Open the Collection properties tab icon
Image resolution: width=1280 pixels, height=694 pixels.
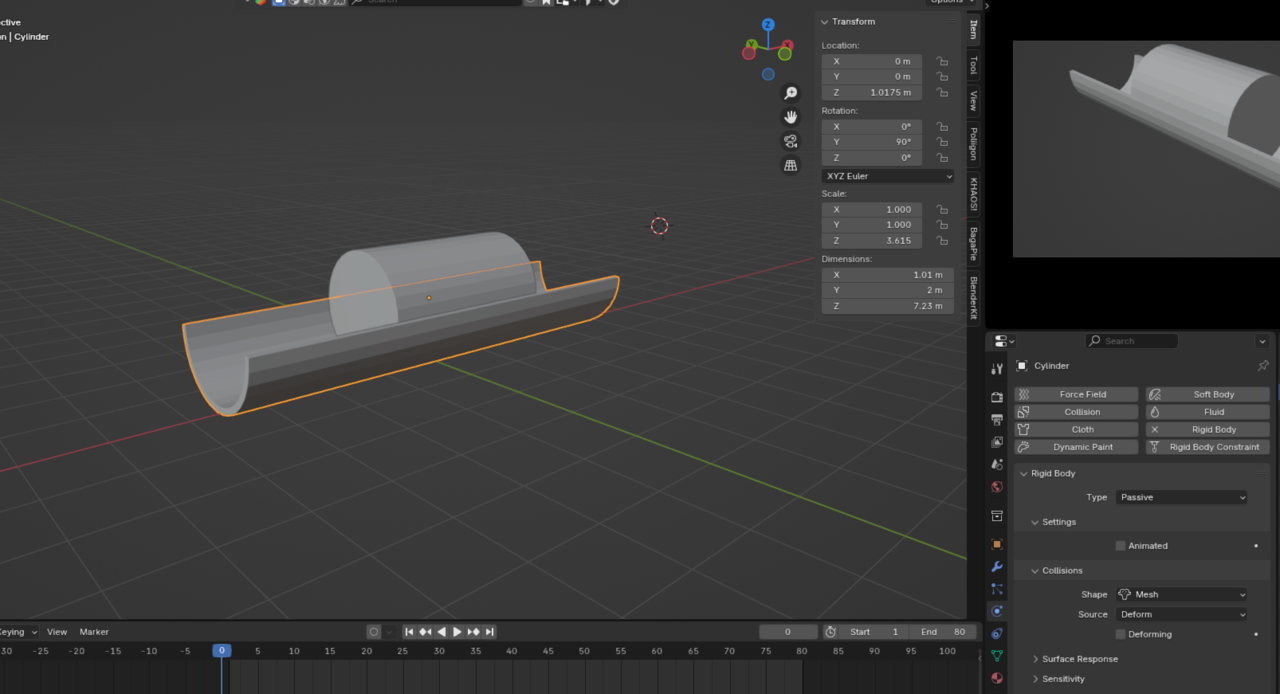click(x=996, y=516)
